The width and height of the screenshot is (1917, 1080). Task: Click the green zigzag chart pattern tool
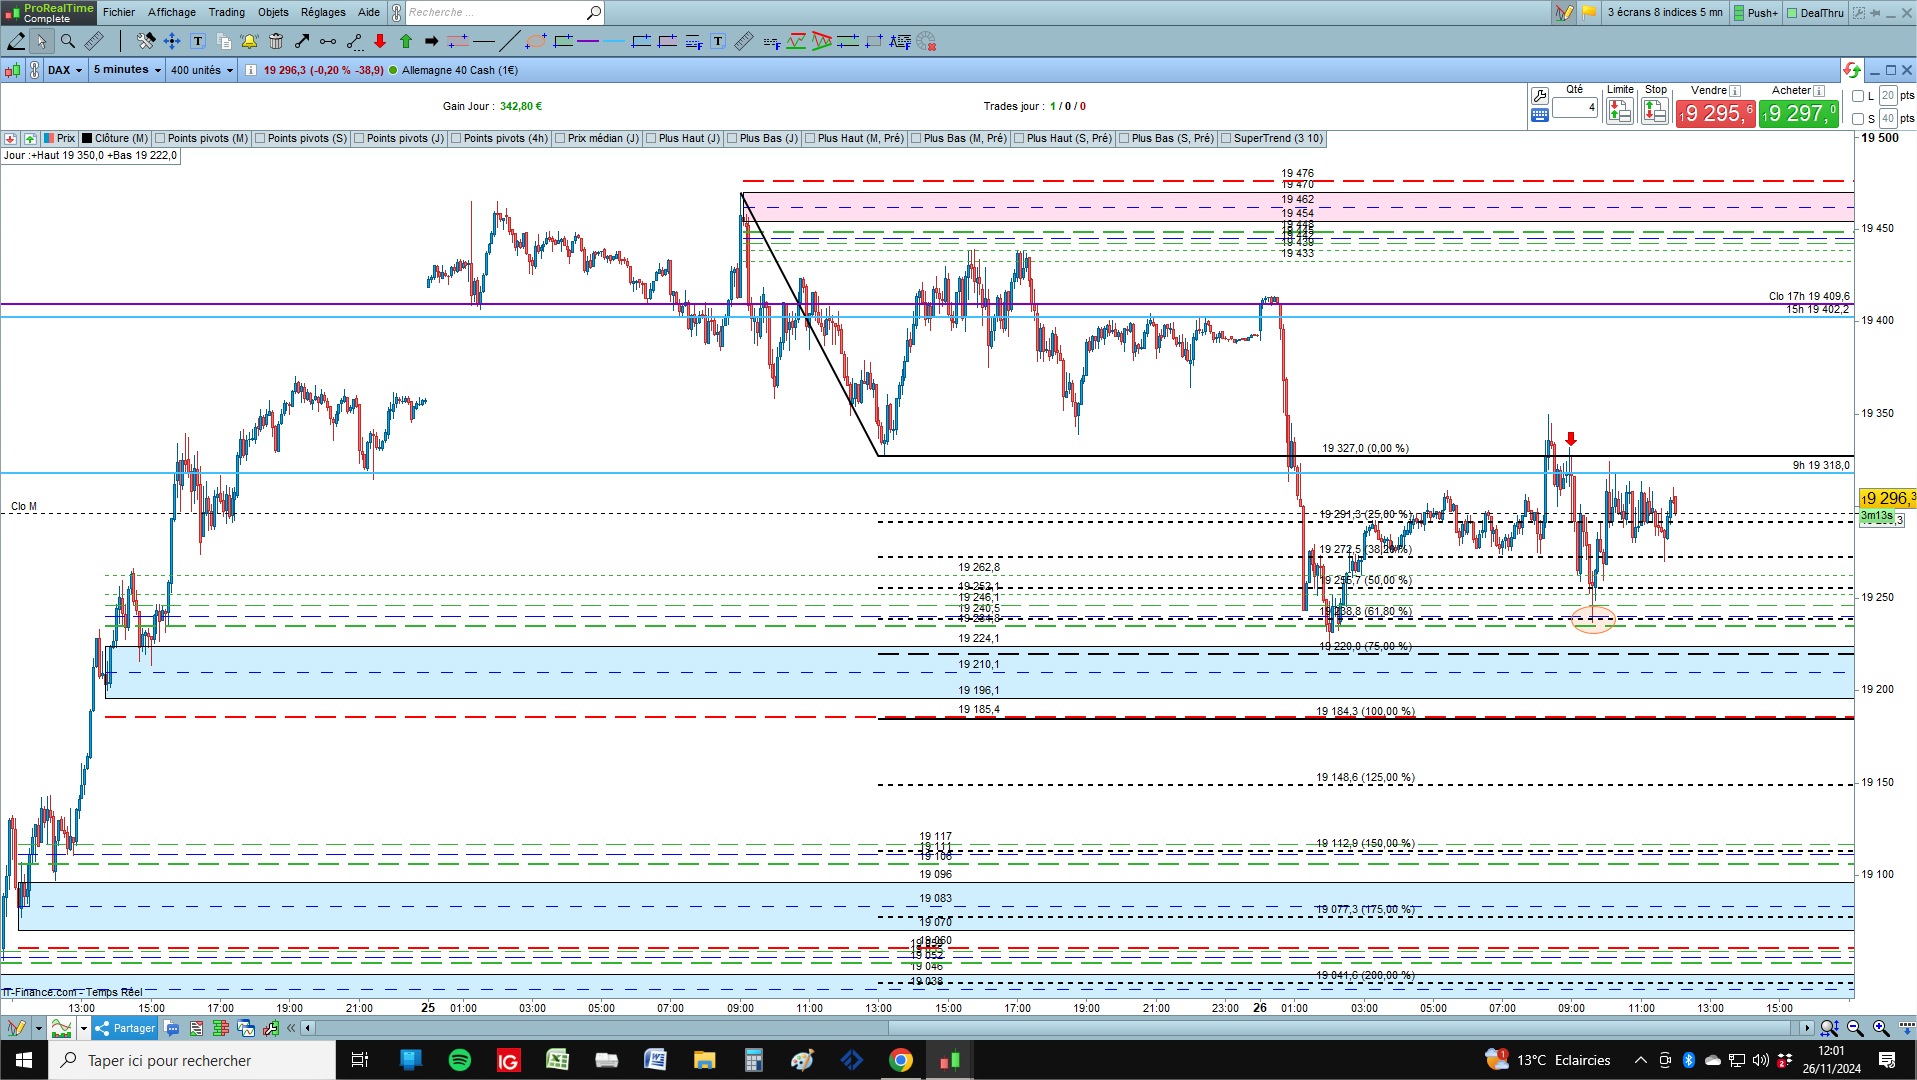796,41
